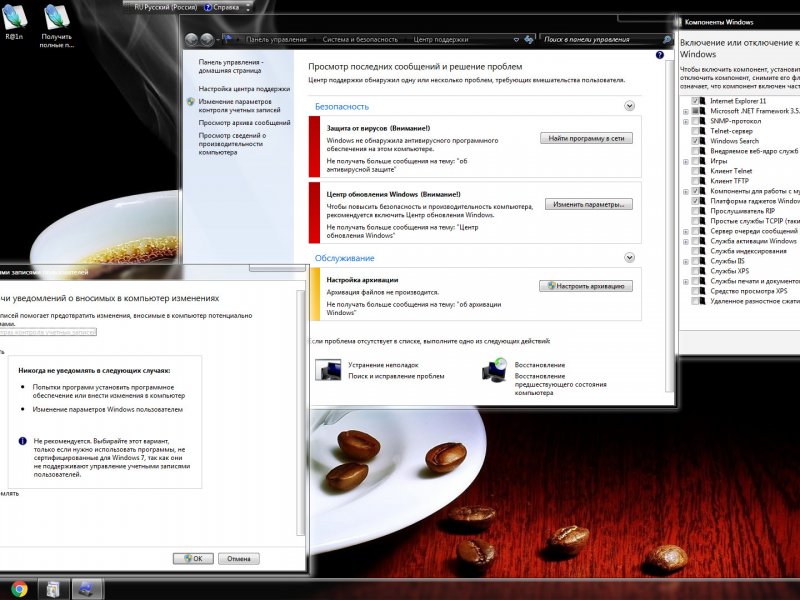Enable the Клиент TFTP checkbox
The width and height of the screenshot is (800, 600).
click(x=695, y=181)
